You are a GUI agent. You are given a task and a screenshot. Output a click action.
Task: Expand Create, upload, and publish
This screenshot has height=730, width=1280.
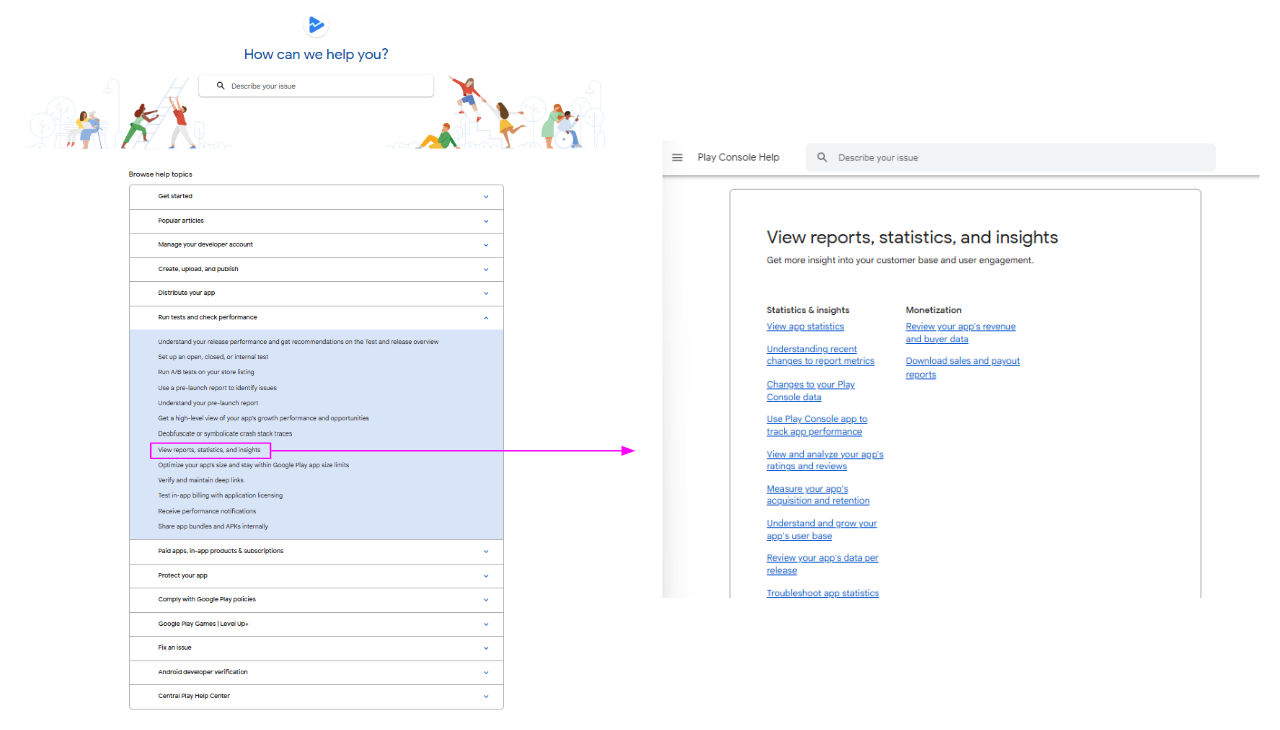pyautogui.click(x=316, y=269)
